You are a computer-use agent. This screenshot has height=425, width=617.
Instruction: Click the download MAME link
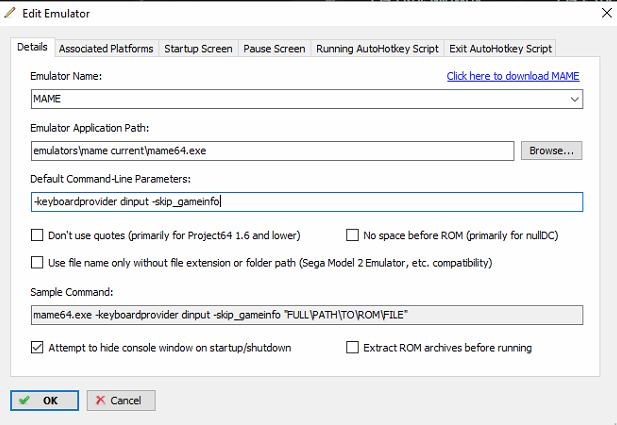point(513,76)
